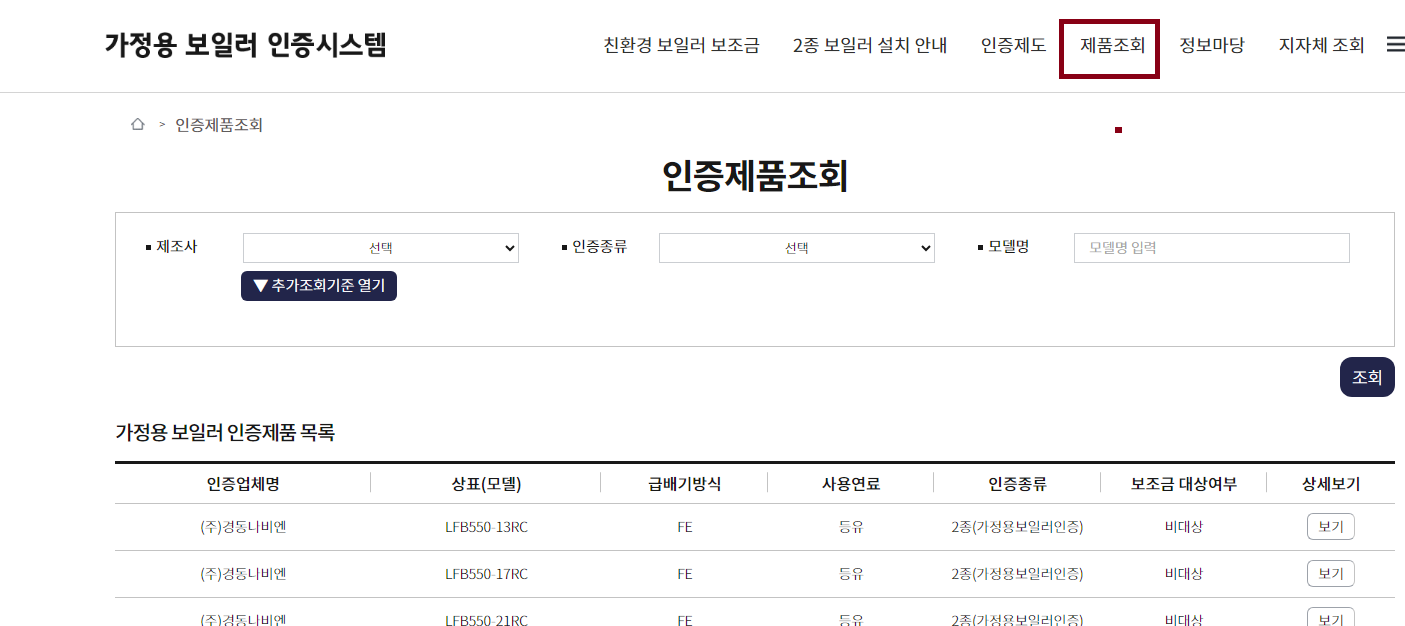Viewport: 1405px width, 626px height.
Task: Click 보기 for model LFB550-13RC
Action: pyautogui.click(x=1330, y=526)
